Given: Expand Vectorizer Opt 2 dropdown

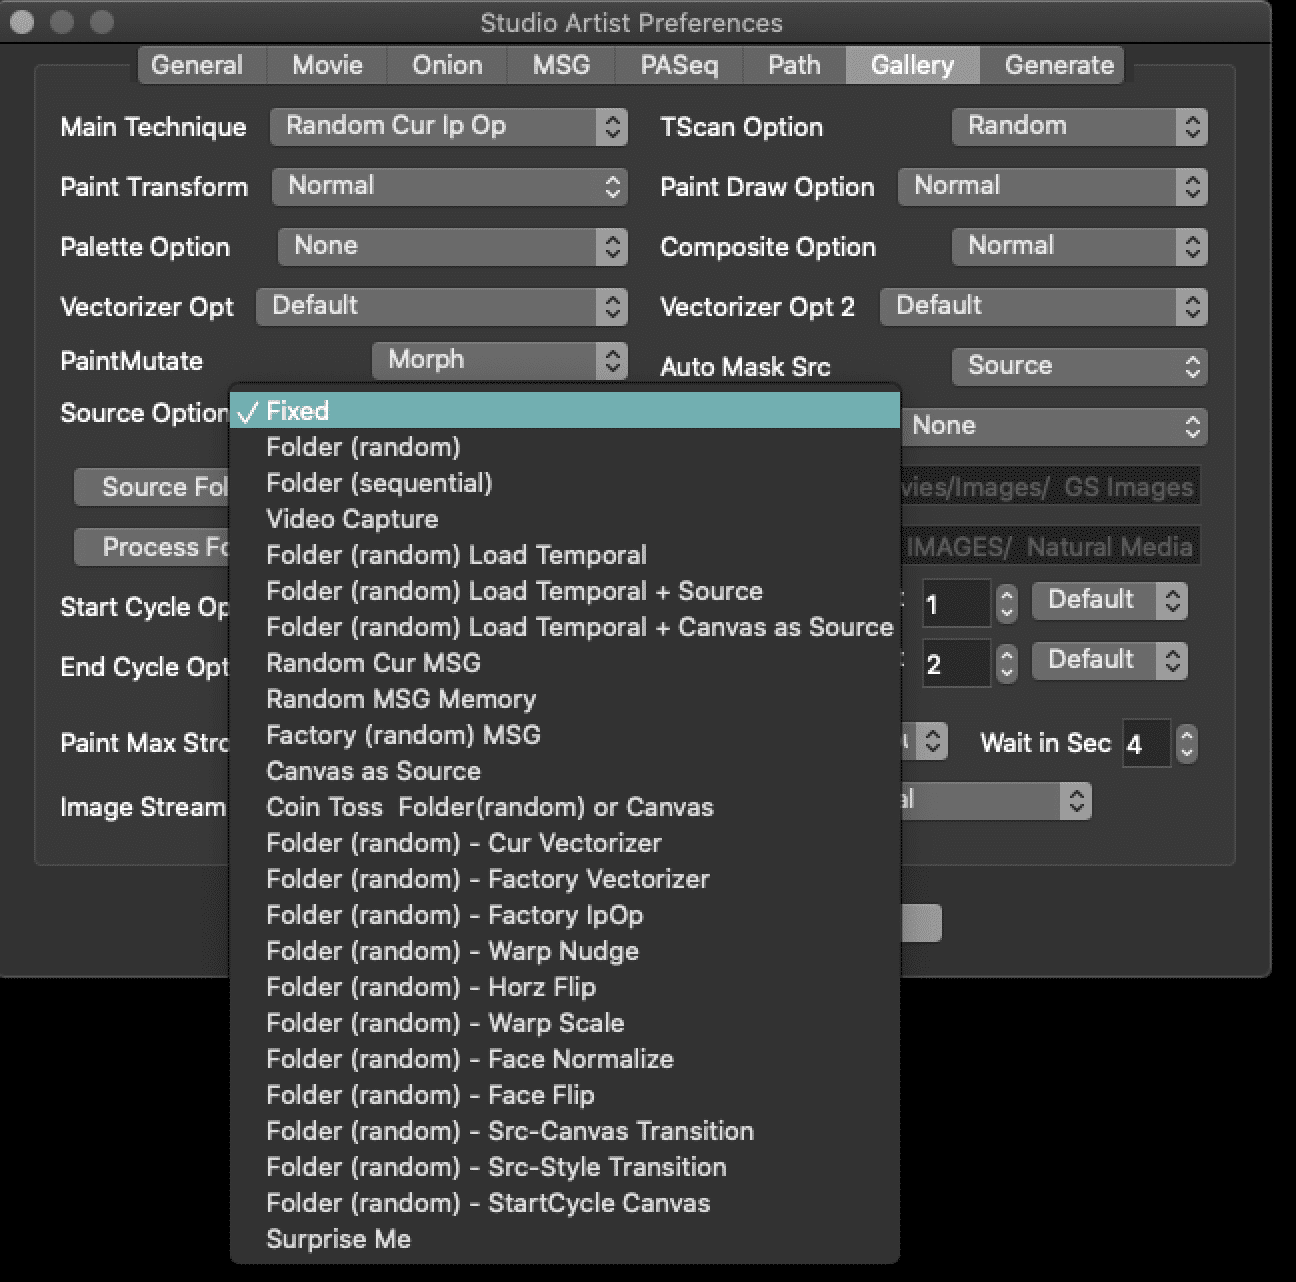Looking at the screenshot, I should point(1043,306).
